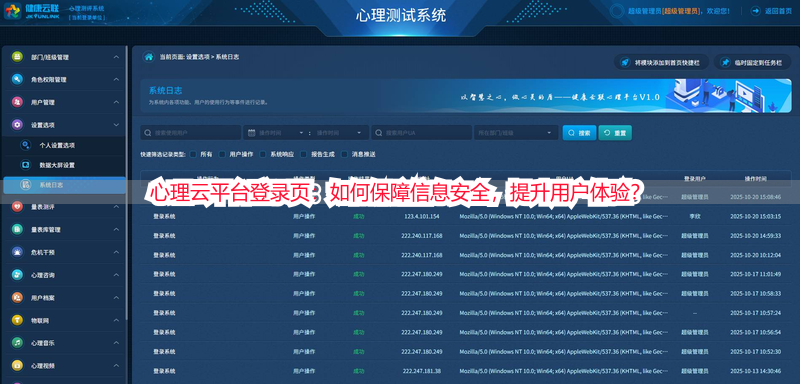Check the 用户操作 filter checkbox
Image resolution: width=800 pixels, height=384 pixels.
(222, 154)
